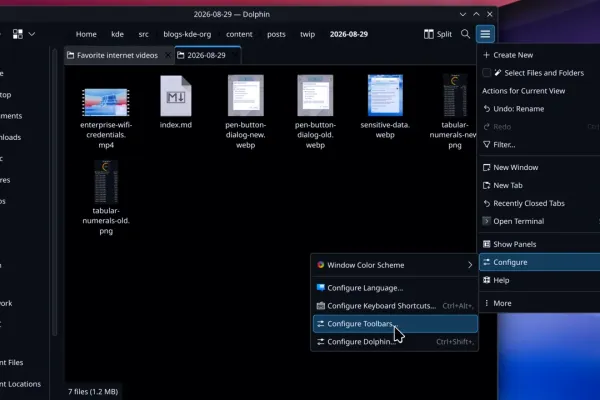Screen dimensions: 600x400
Task: Click the More three-dots icon
Action: (x=486, y=303)
